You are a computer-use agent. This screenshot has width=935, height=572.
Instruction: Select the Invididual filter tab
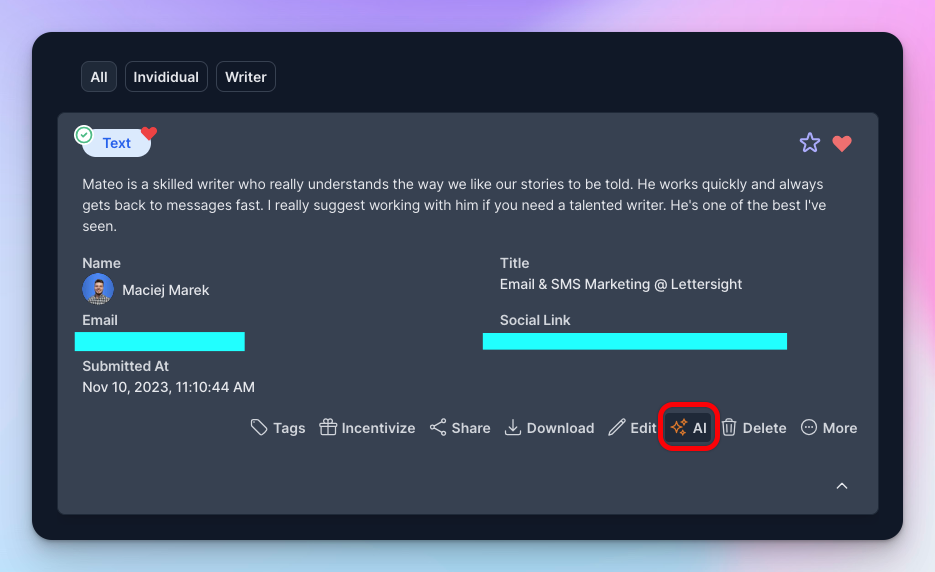coord(166,77)
